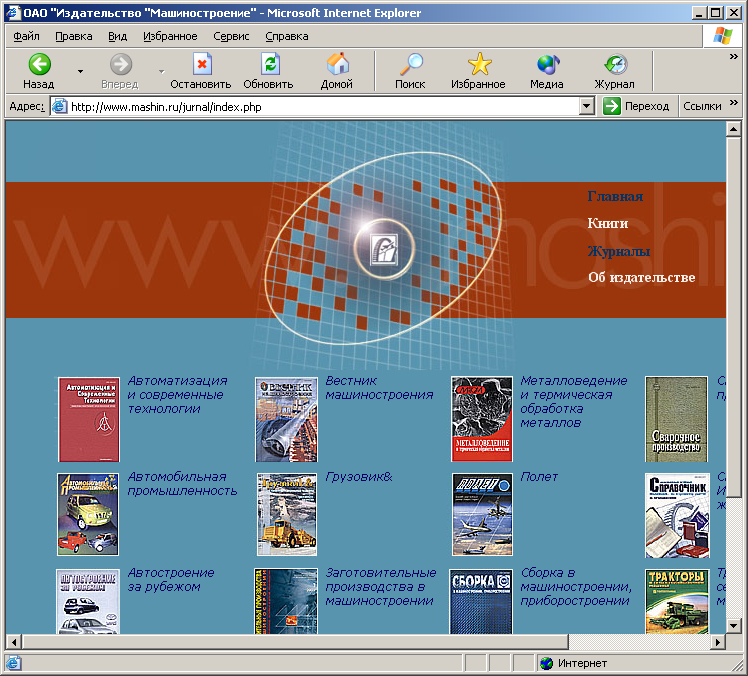Click the Книги navigation link

pyautogui.click(x=608, y=223)
